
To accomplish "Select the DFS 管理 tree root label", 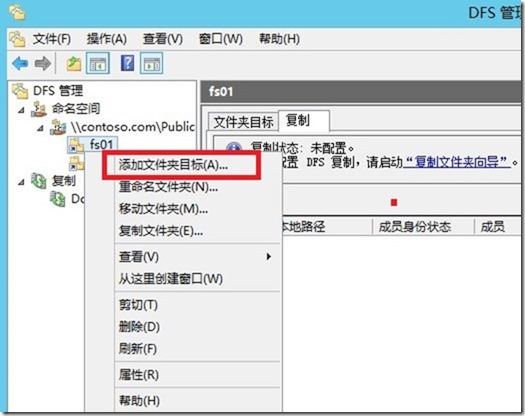I will pos(58,91).
